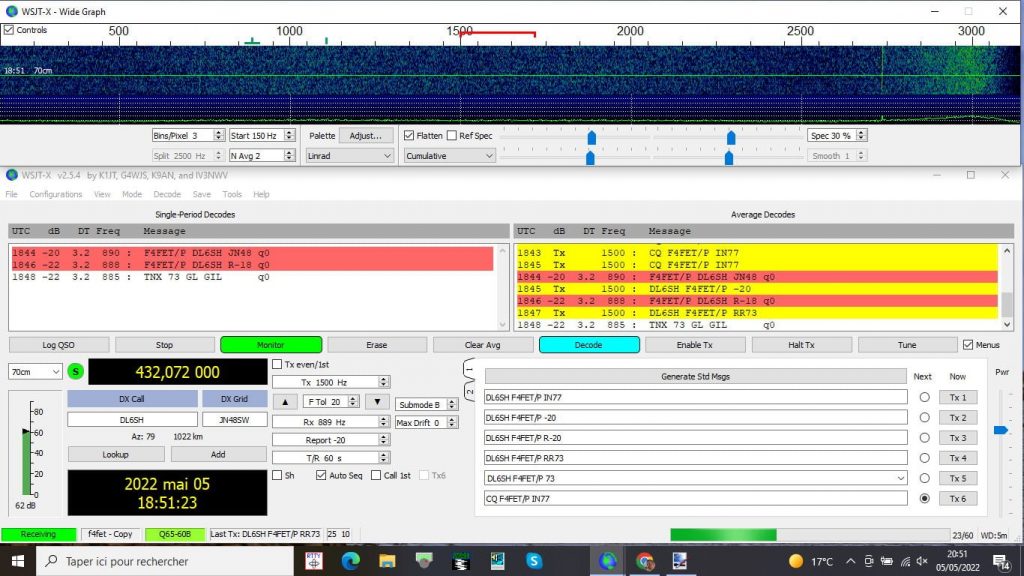
Task: Adjust the Bins/Pixel spinner
Action: pos(219,136)
